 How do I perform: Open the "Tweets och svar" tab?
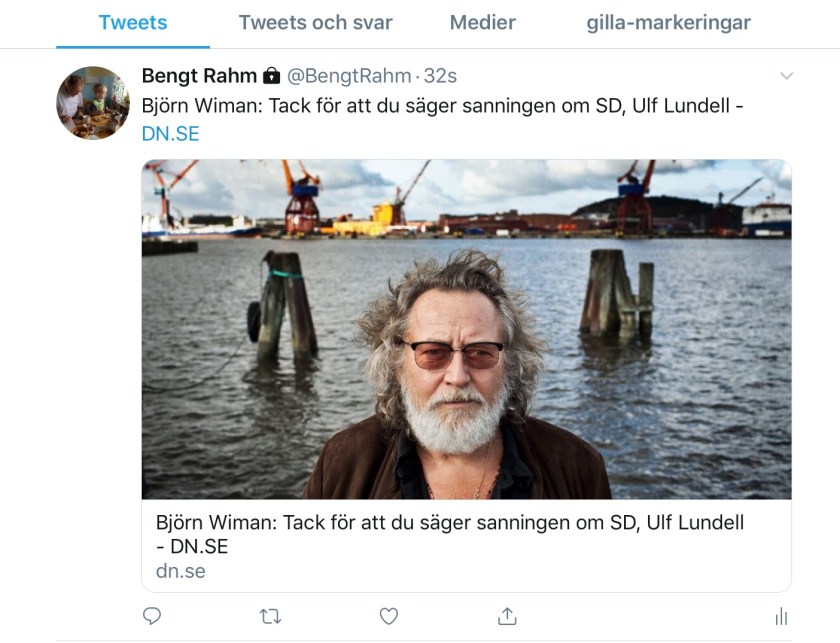tap(315, 22)
